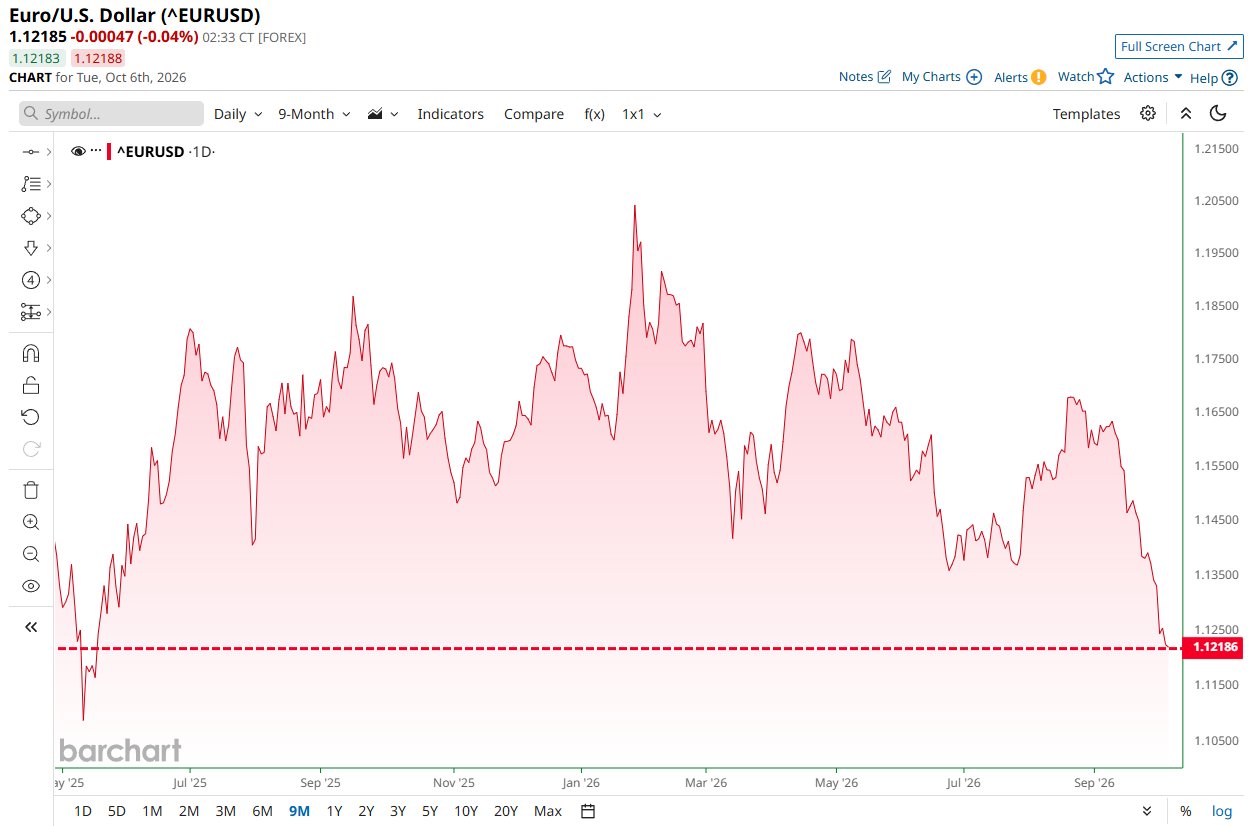This screenshot has height=826, width=1252.
Task: Open the f(x) expressions menu
Action: [x=594, y=114]
